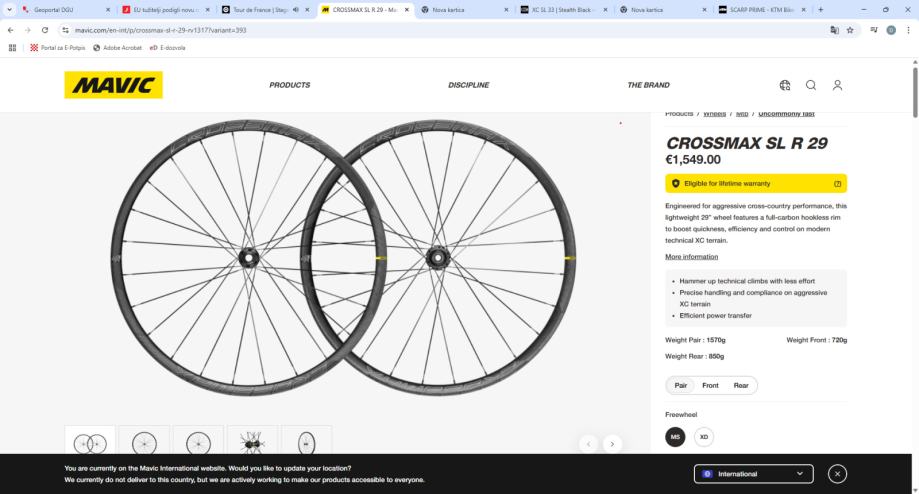Viewport: 919px width, 494px height.
Task: Click the lifetime warranty help icon
Action: (x=838, y=184)
